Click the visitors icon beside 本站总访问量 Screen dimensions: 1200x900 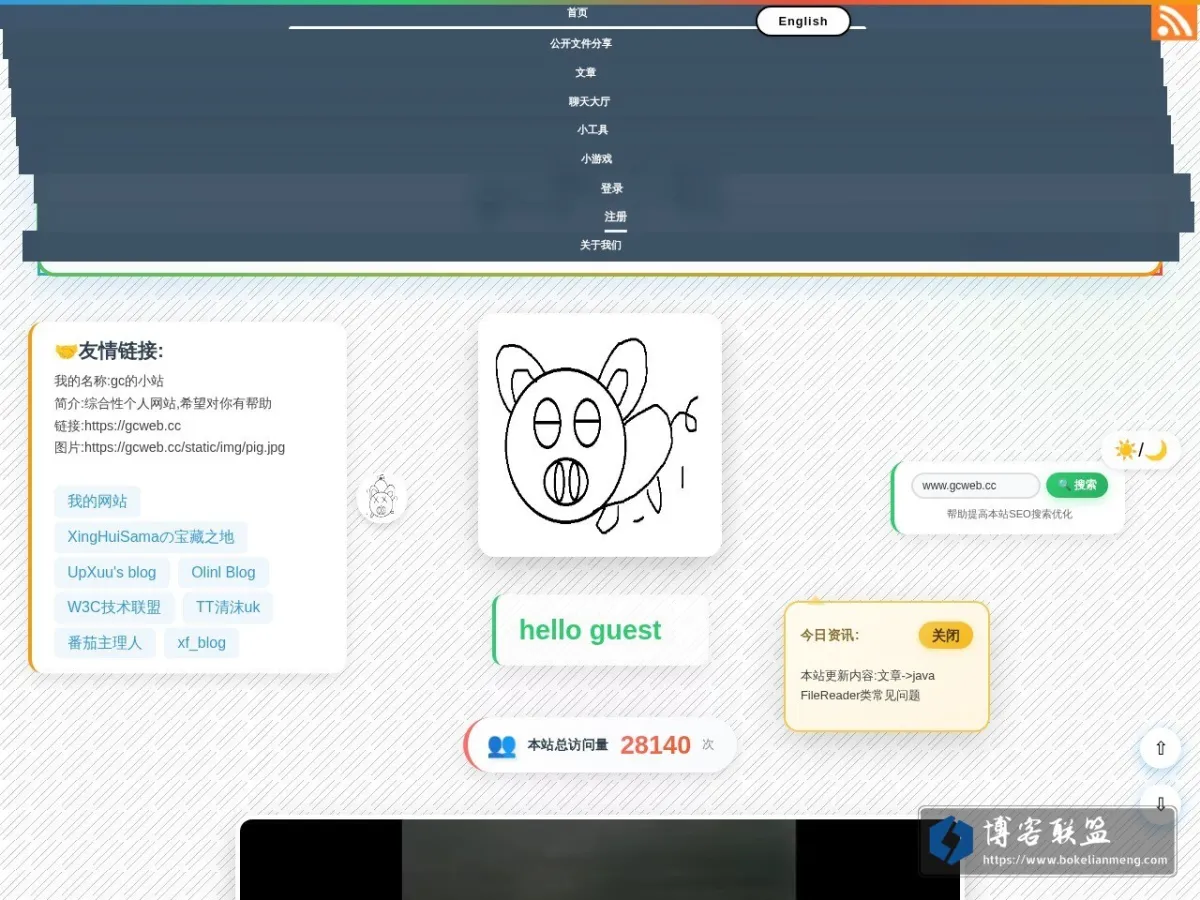coord(502,745)
